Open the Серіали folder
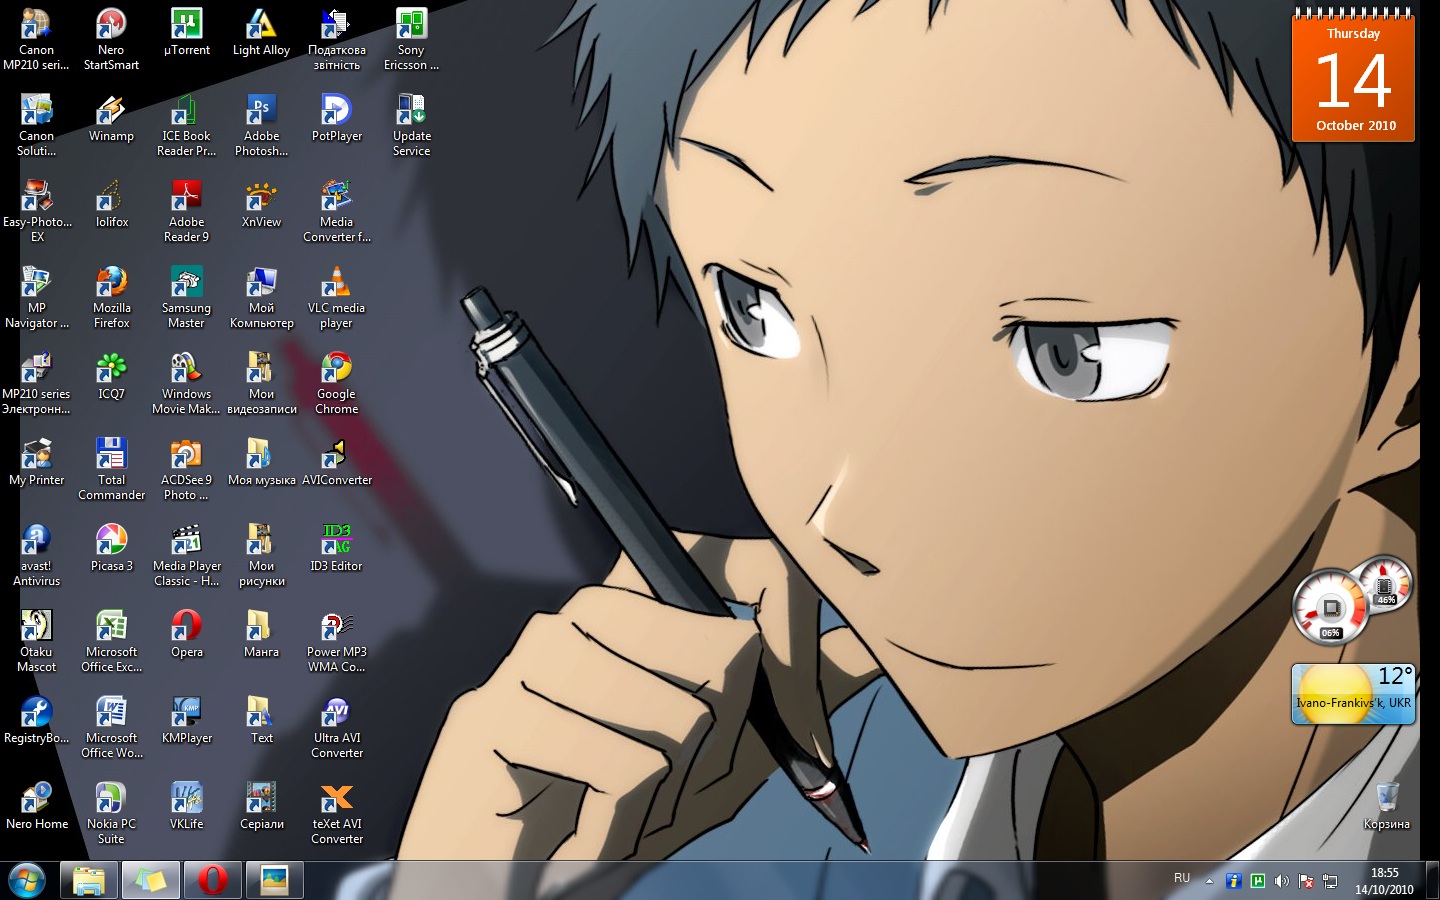The image size is (1440, 900). [x=261, y=807]
